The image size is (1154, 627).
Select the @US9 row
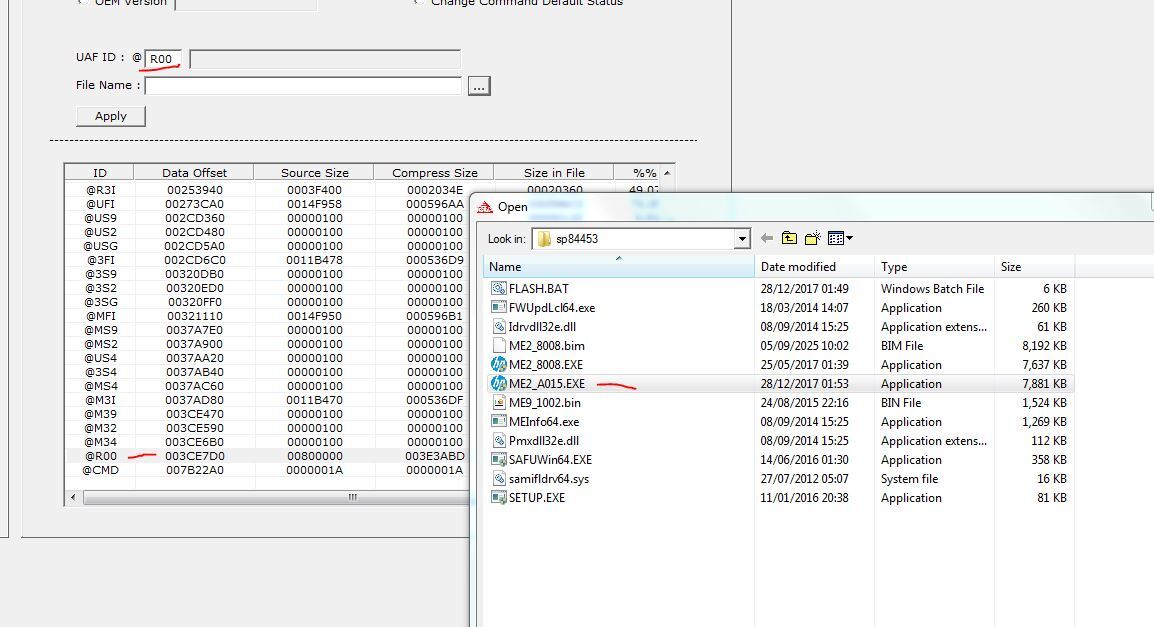point(268,218)
